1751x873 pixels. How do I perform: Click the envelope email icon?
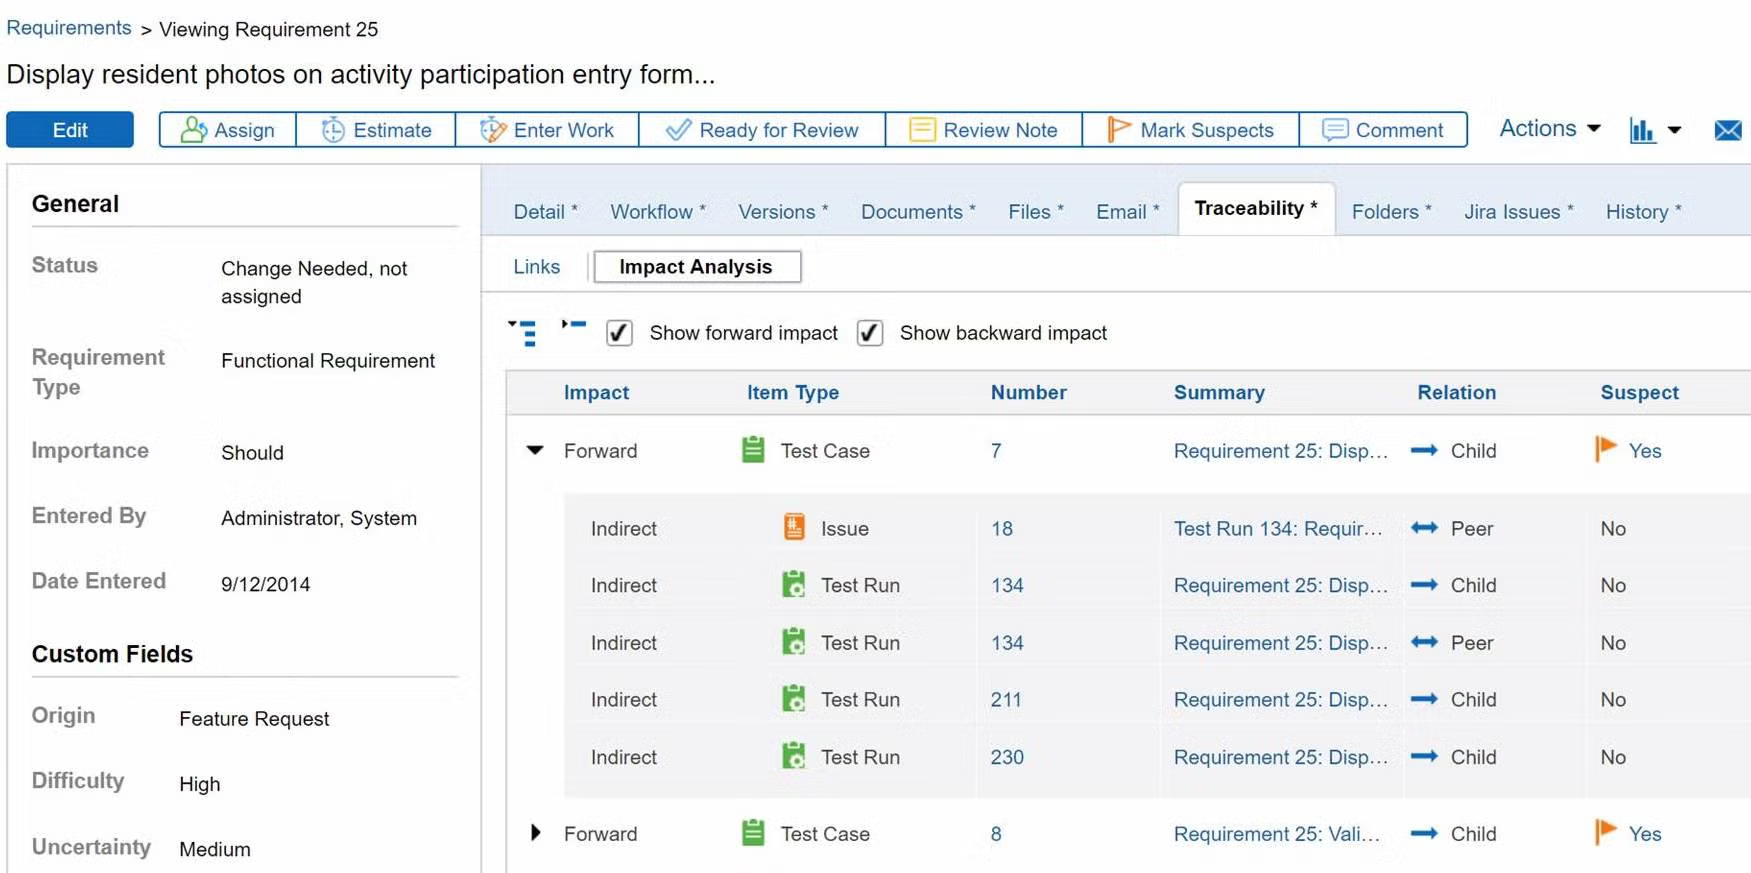pos(1727,130)
